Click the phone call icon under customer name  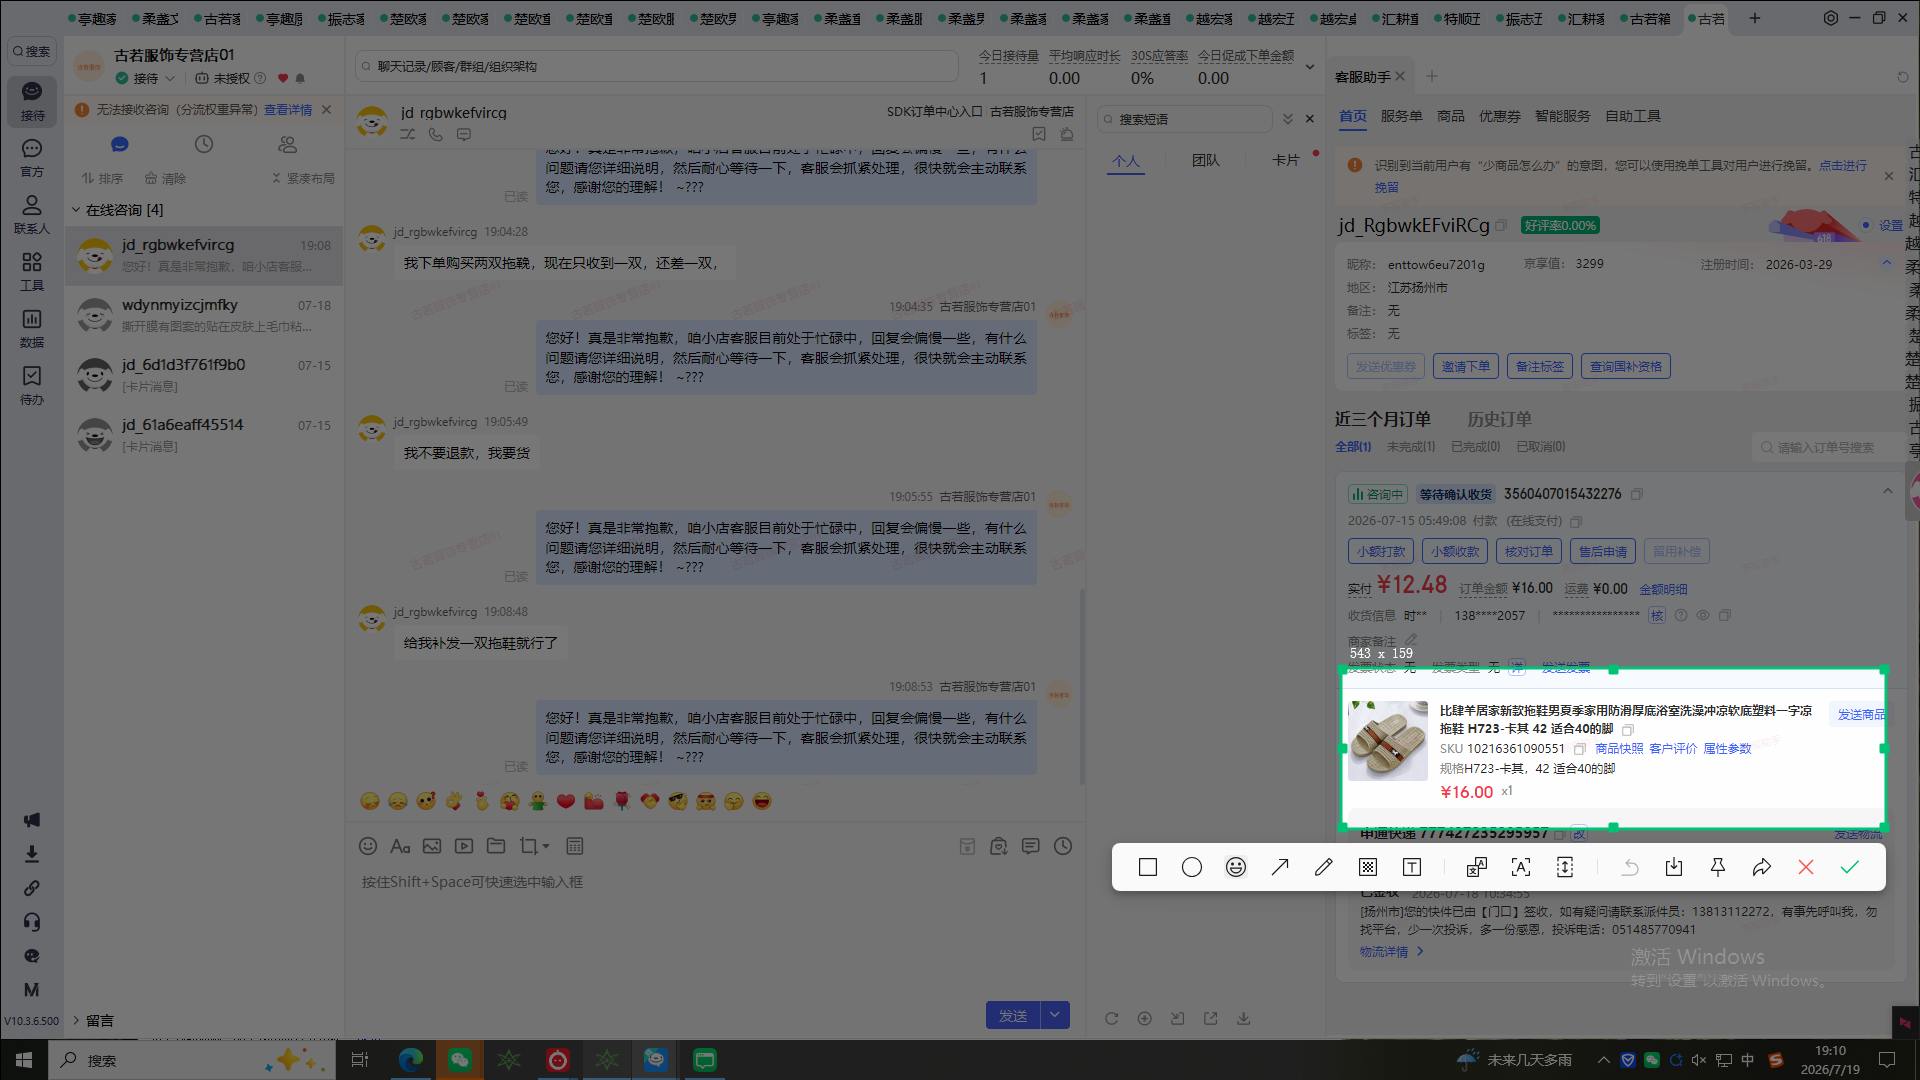tap(436, 134)
